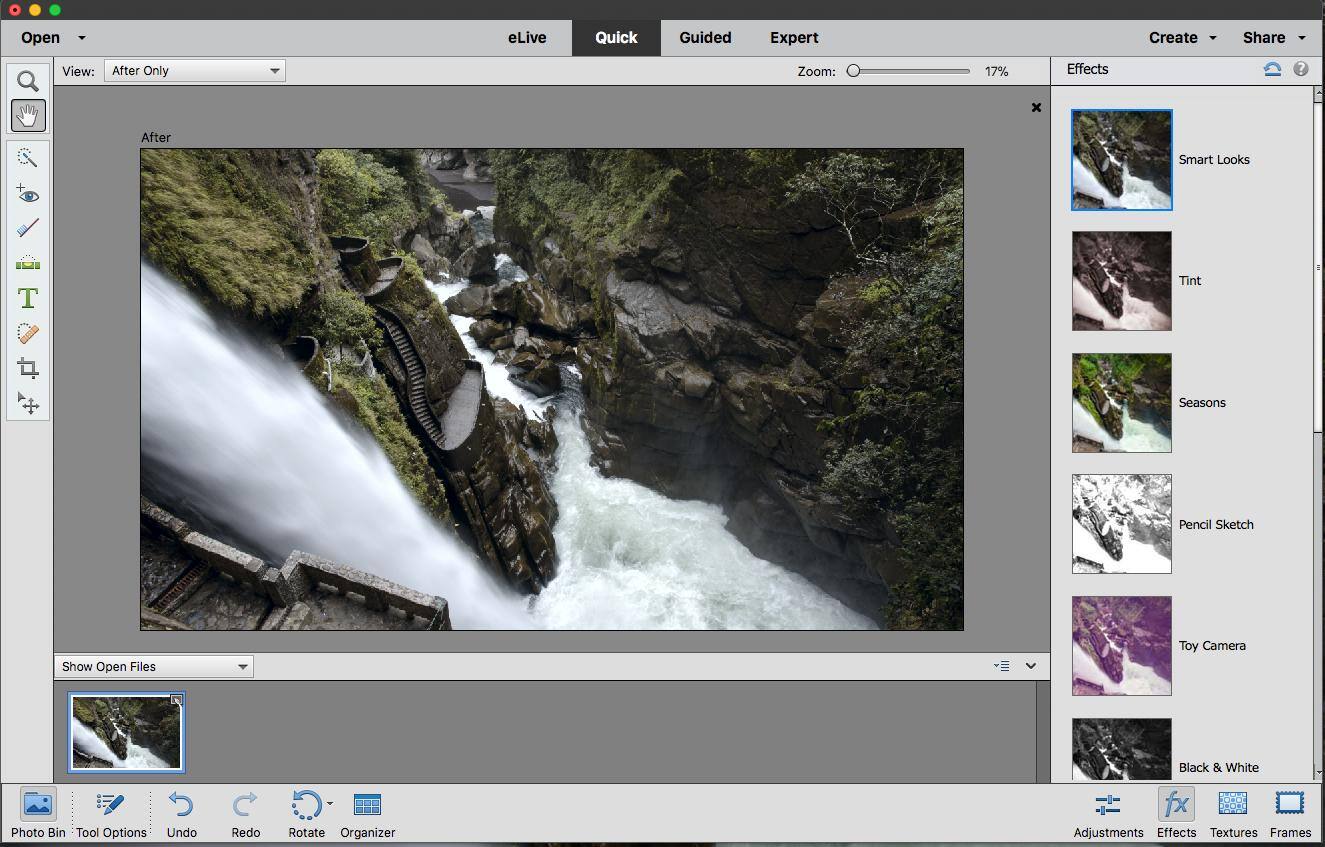Image resolution: width=1325 pixels, height=847 pixels.
Task: Select the Quick Selection tool
Action: click(28, 158)
